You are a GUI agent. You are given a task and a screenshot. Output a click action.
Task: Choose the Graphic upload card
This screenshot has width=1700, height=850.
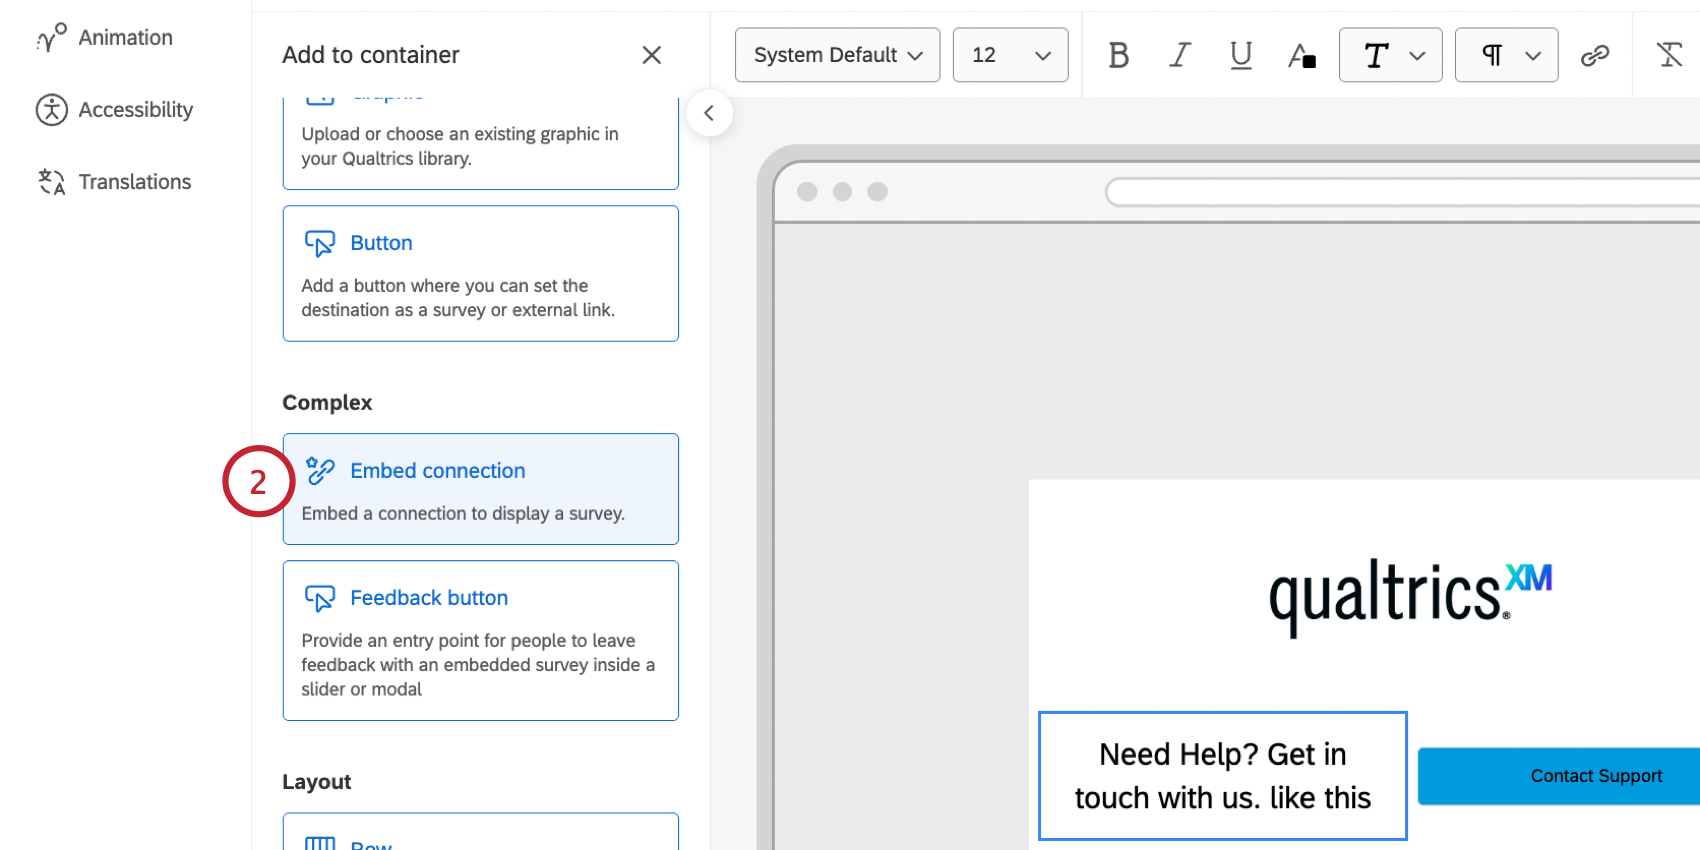[x=481, y=143]
